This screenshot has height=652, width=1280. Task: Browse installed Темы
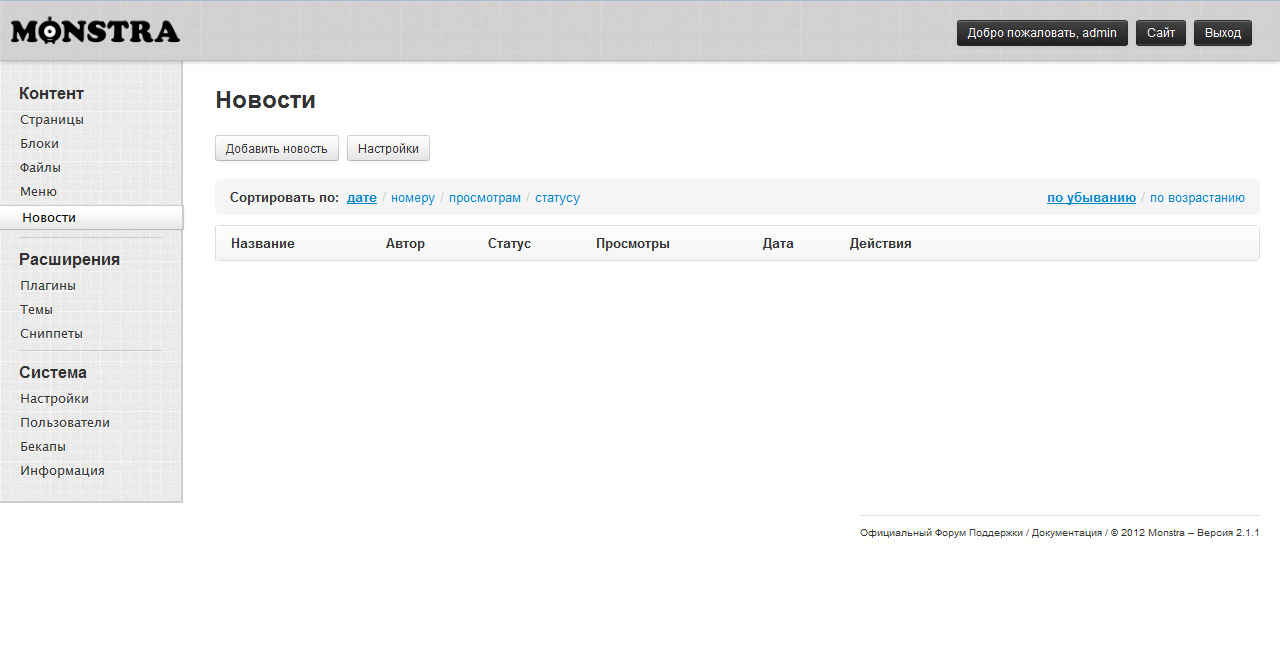pyautogui.click(x=36, y=309)
